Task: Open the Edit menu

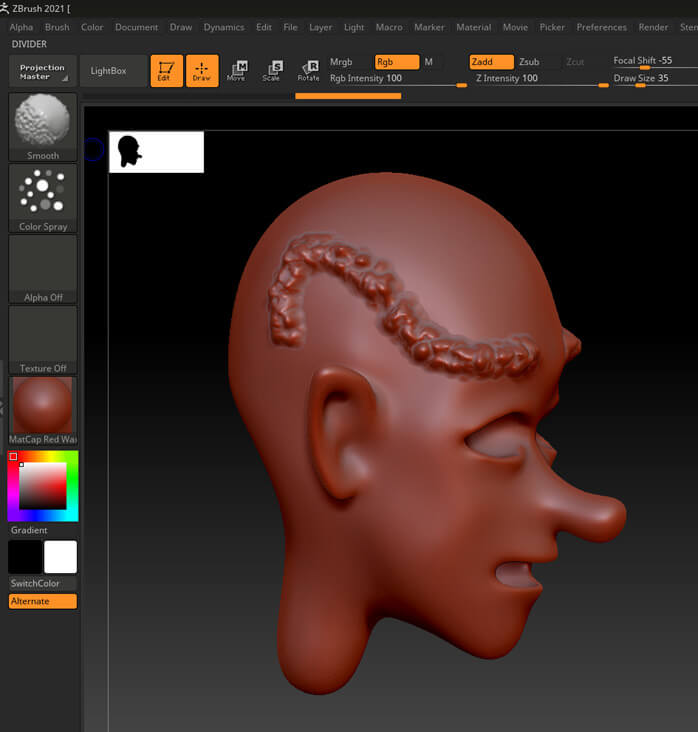Action: pos(263,28)
